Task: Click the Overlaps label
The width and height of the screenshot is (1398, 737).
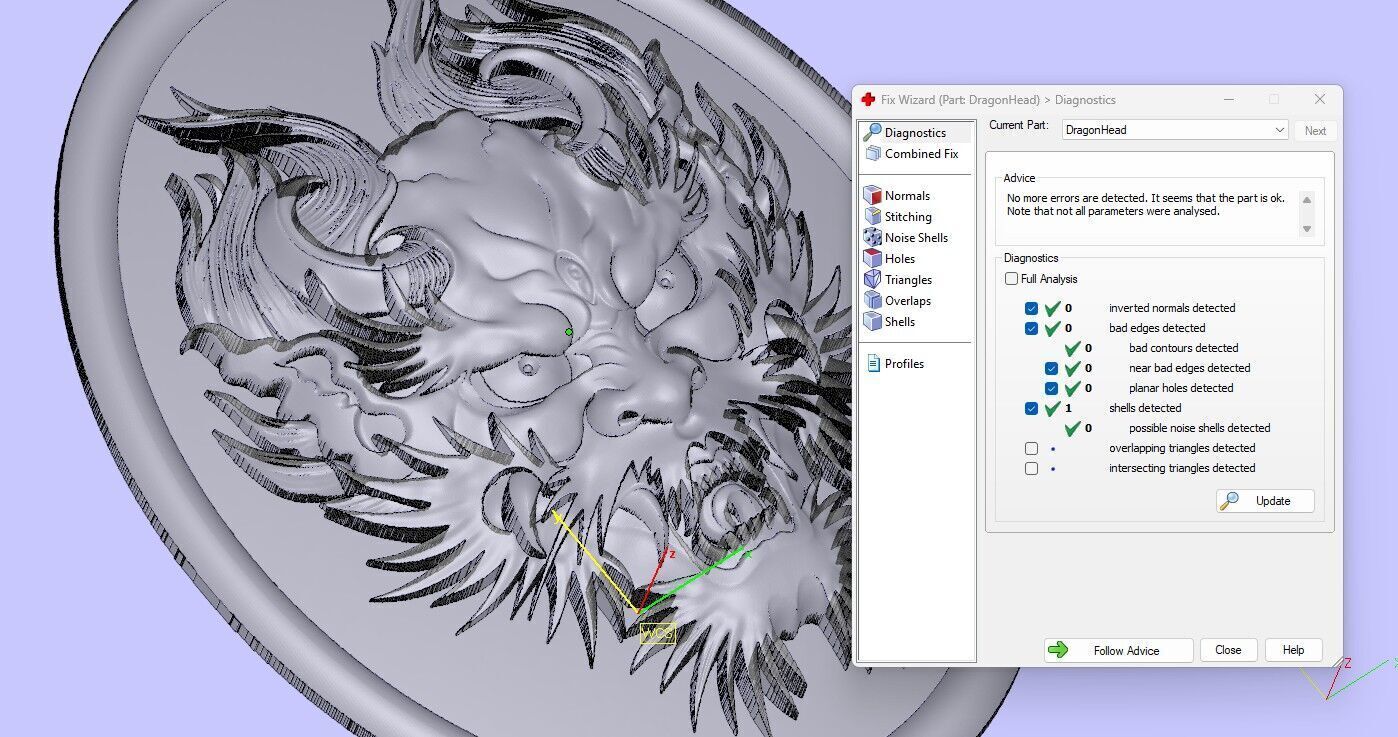Action: 908,300
